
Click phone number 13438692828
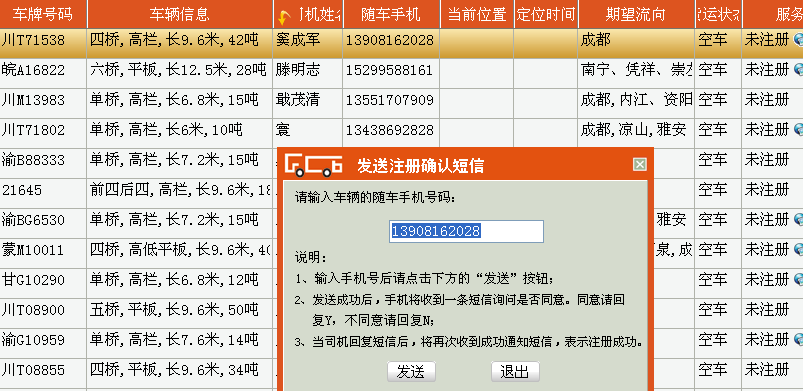tap(390, 130)
